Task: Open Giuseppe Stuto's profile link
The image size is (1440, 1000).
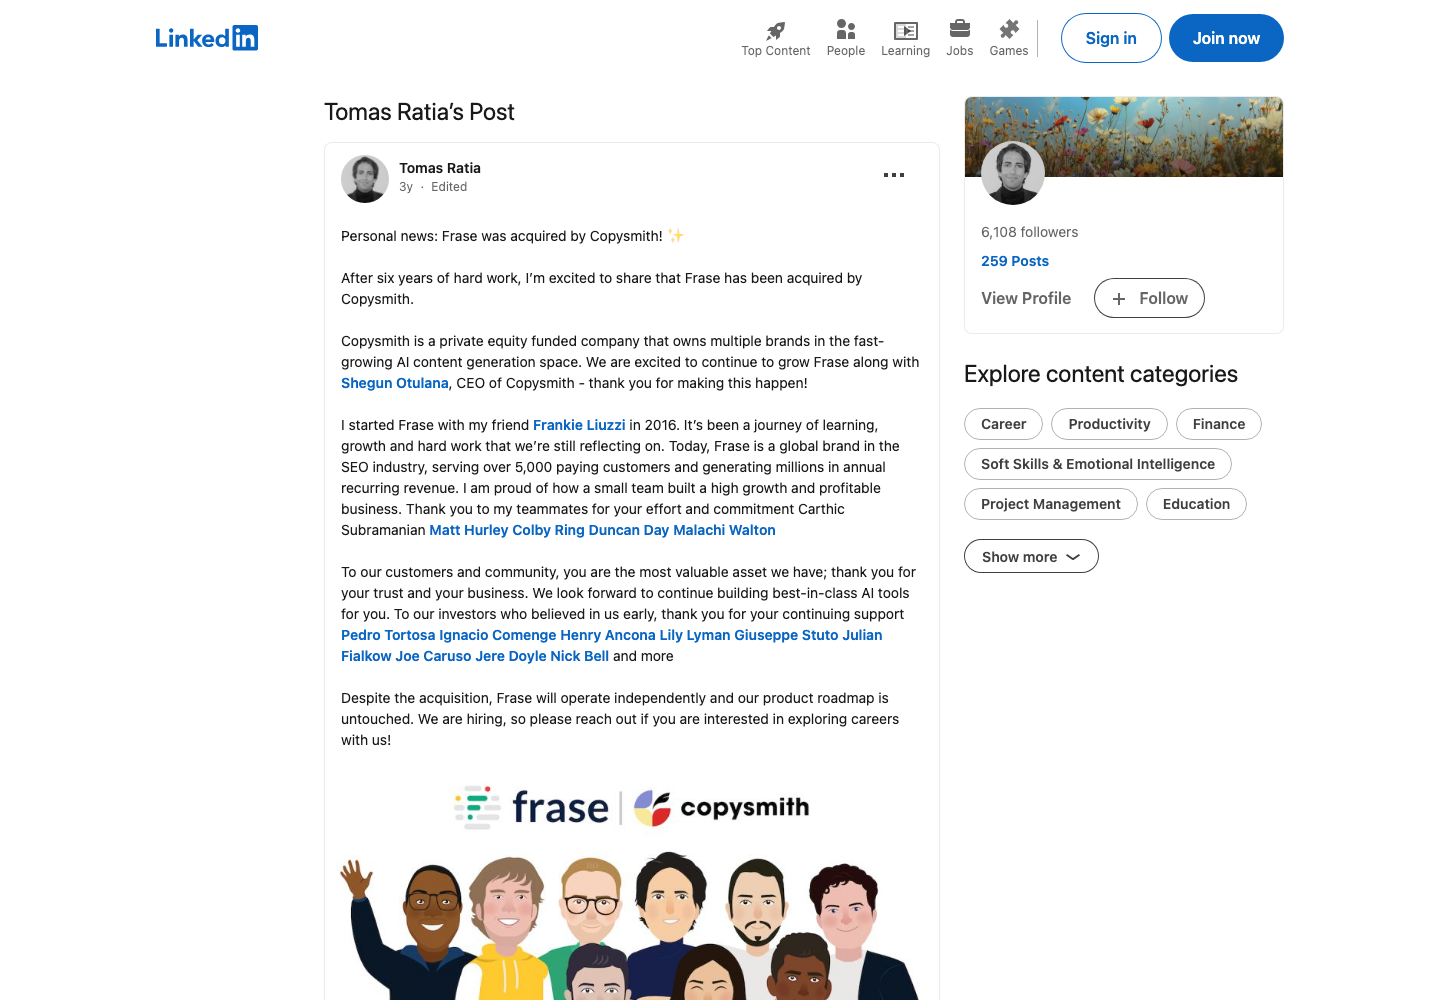Action: point(786,635)
